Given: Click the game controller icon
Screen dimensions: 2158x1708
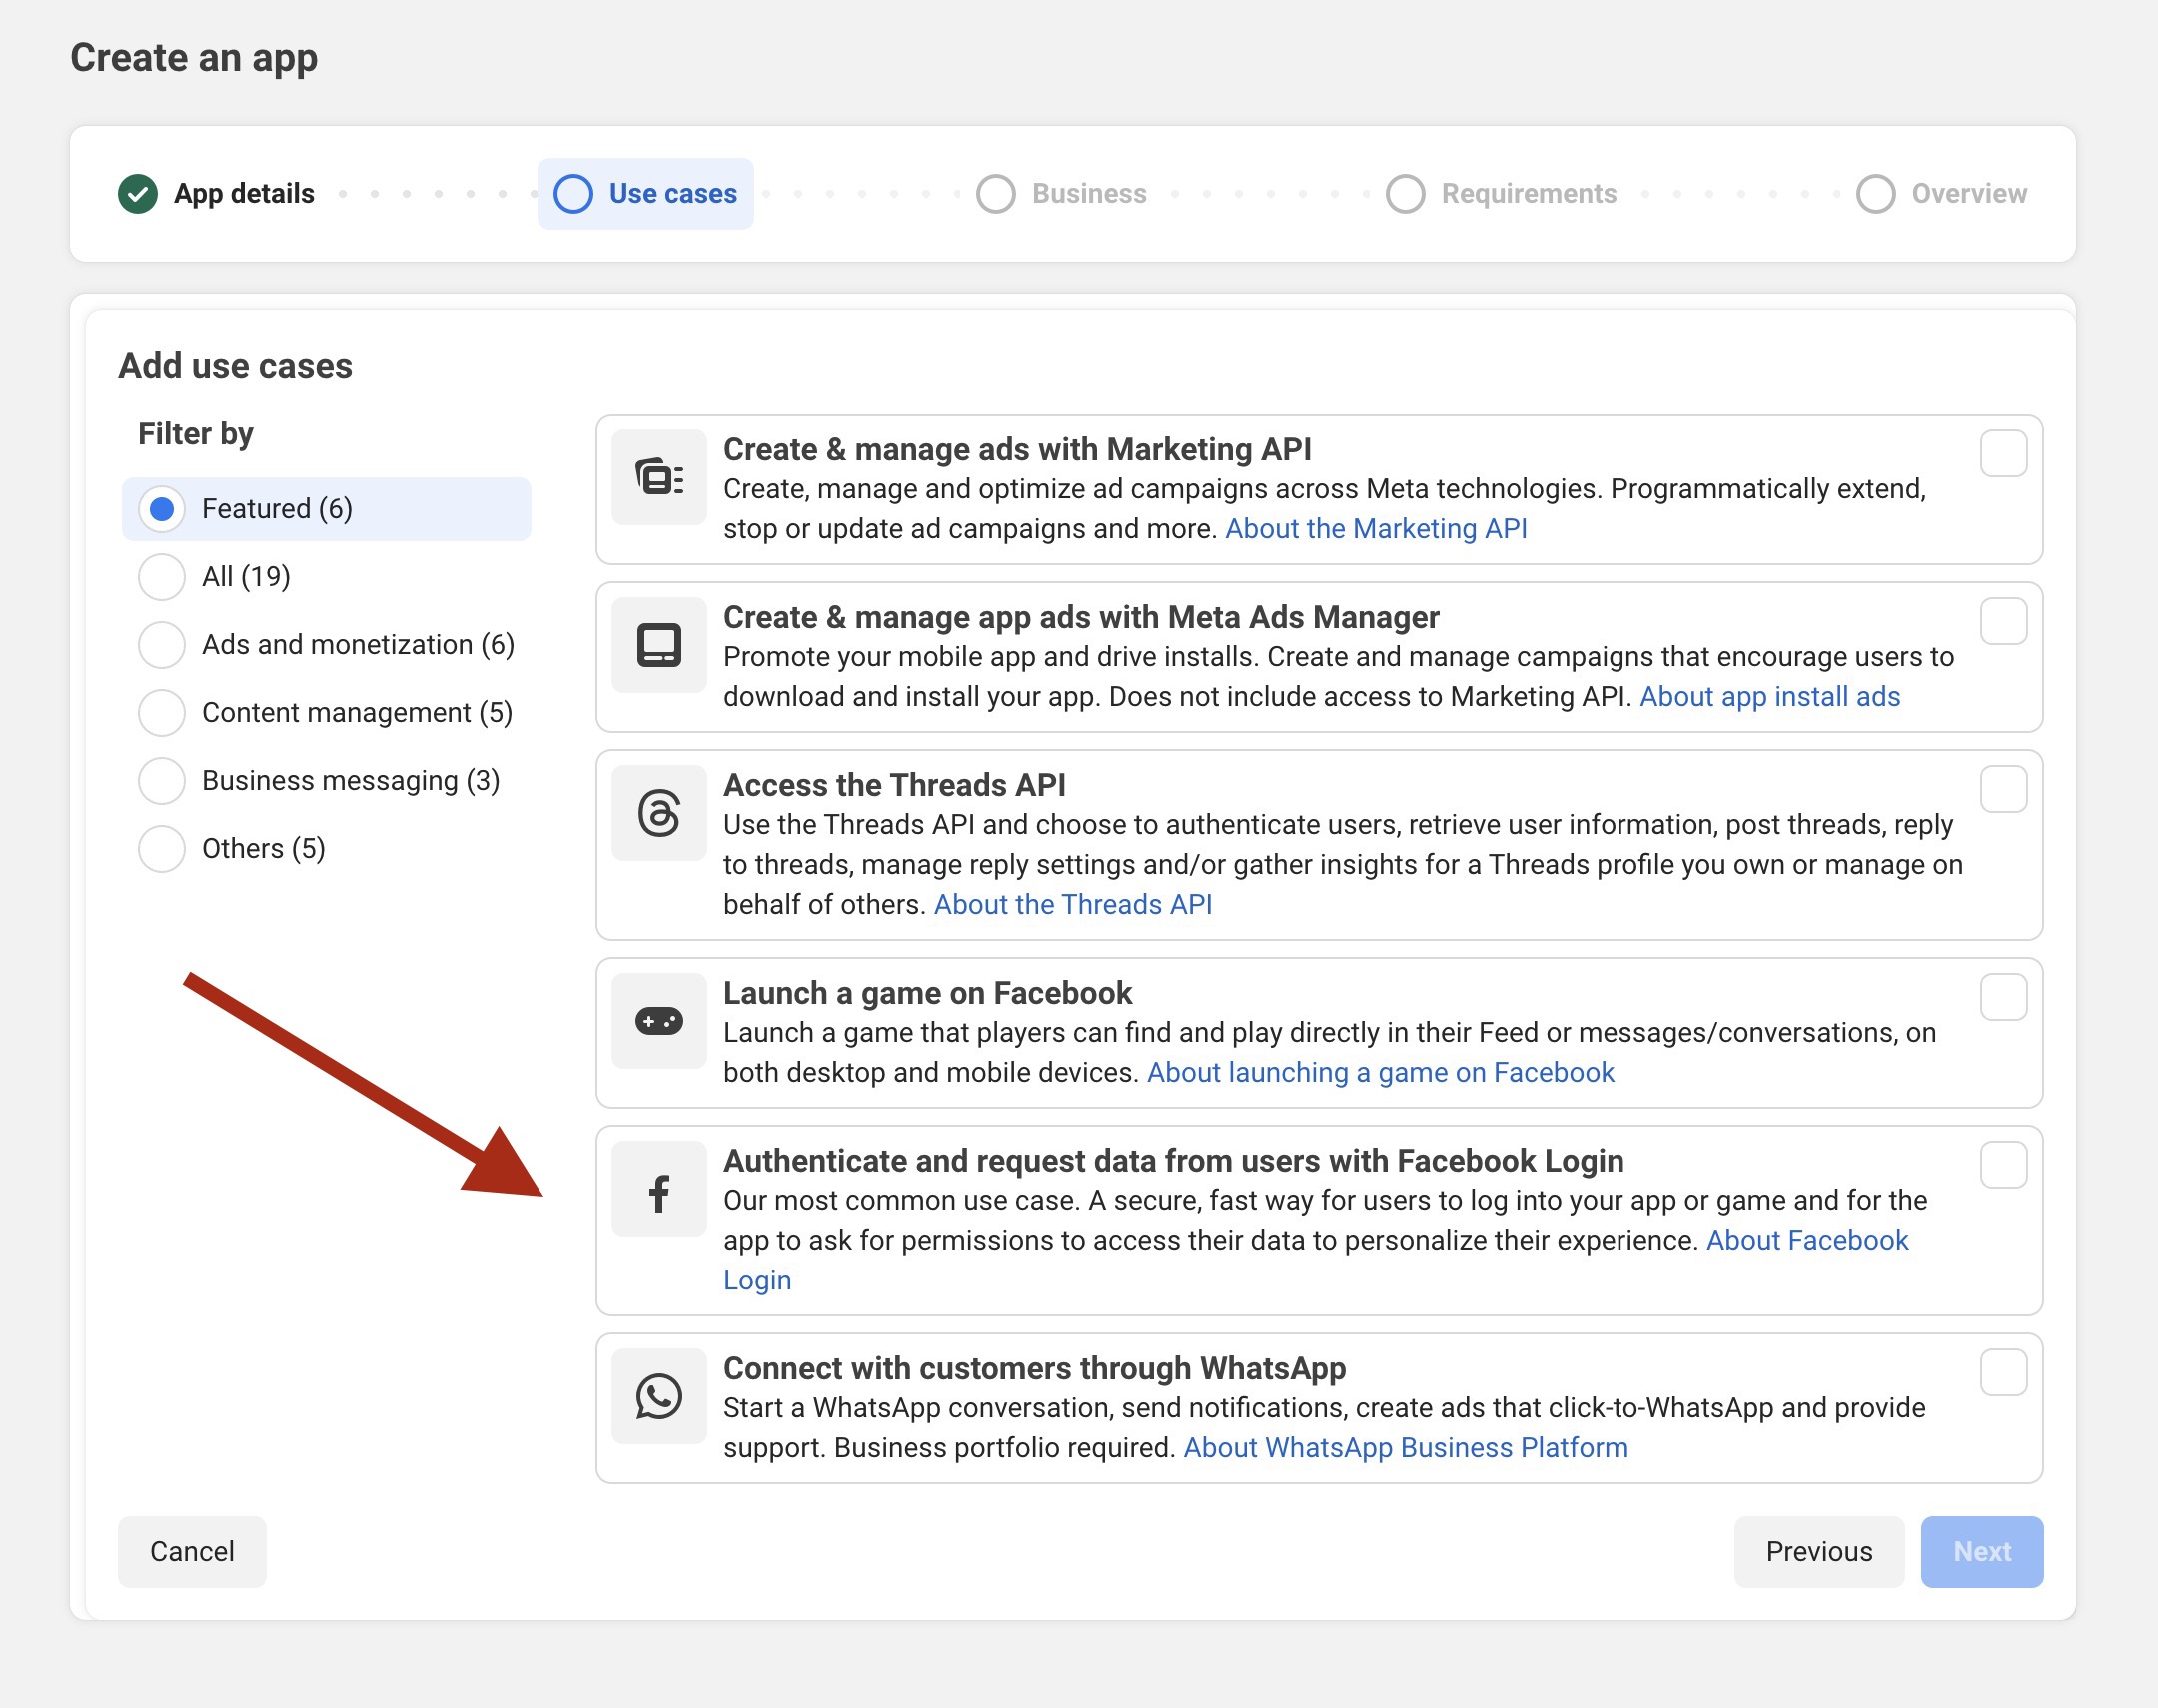Looking at the screenshot, I should click(x=659, y=1021).
